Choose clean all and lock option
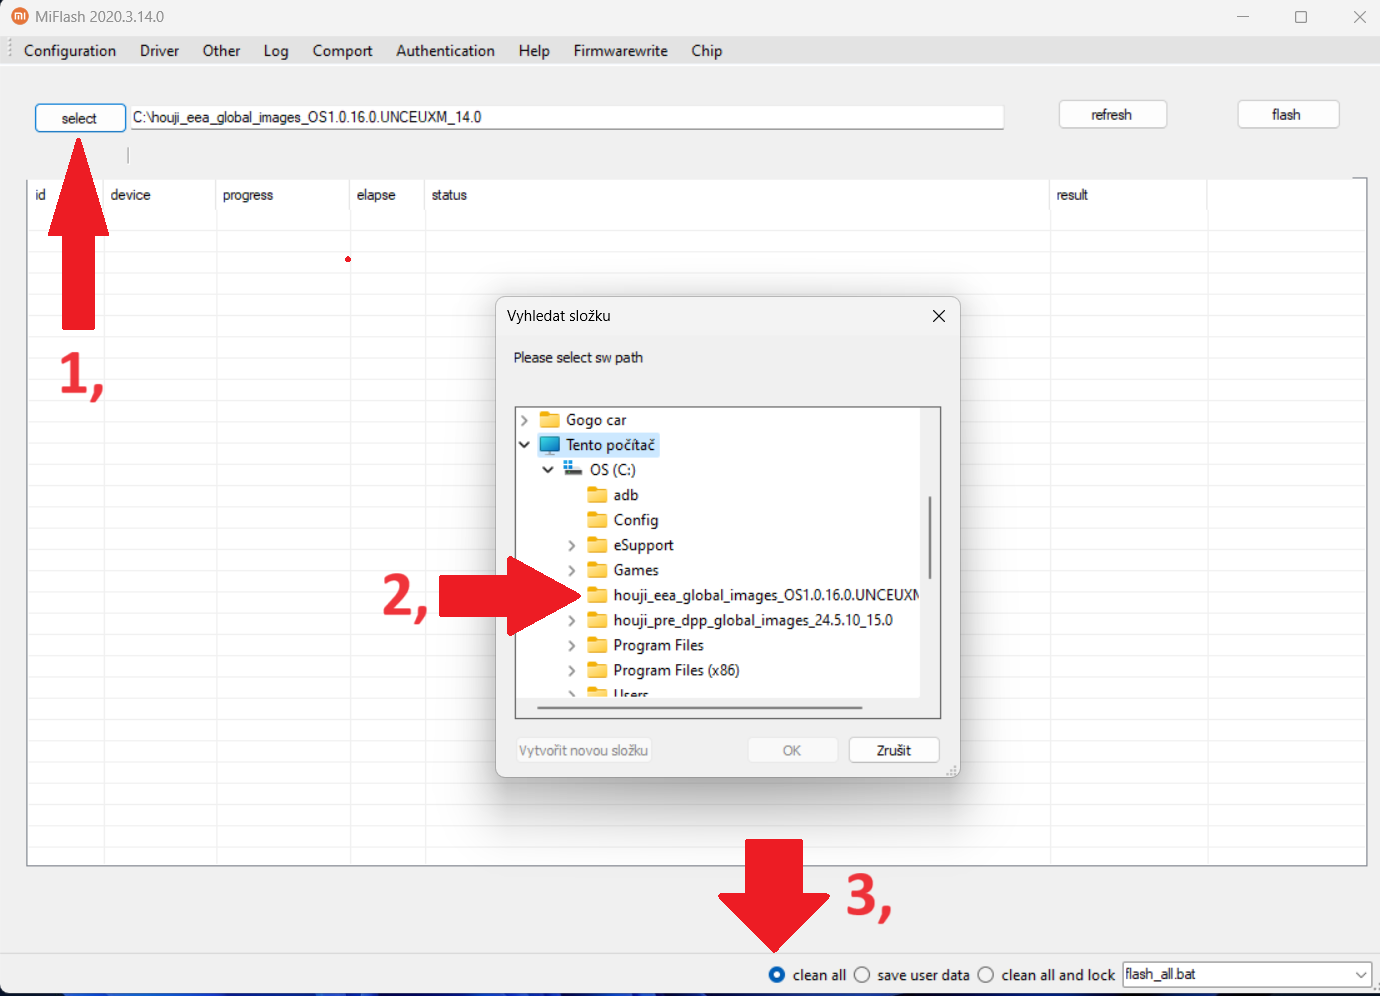This screenshot has width=1380, height=996. click(986, 975)
